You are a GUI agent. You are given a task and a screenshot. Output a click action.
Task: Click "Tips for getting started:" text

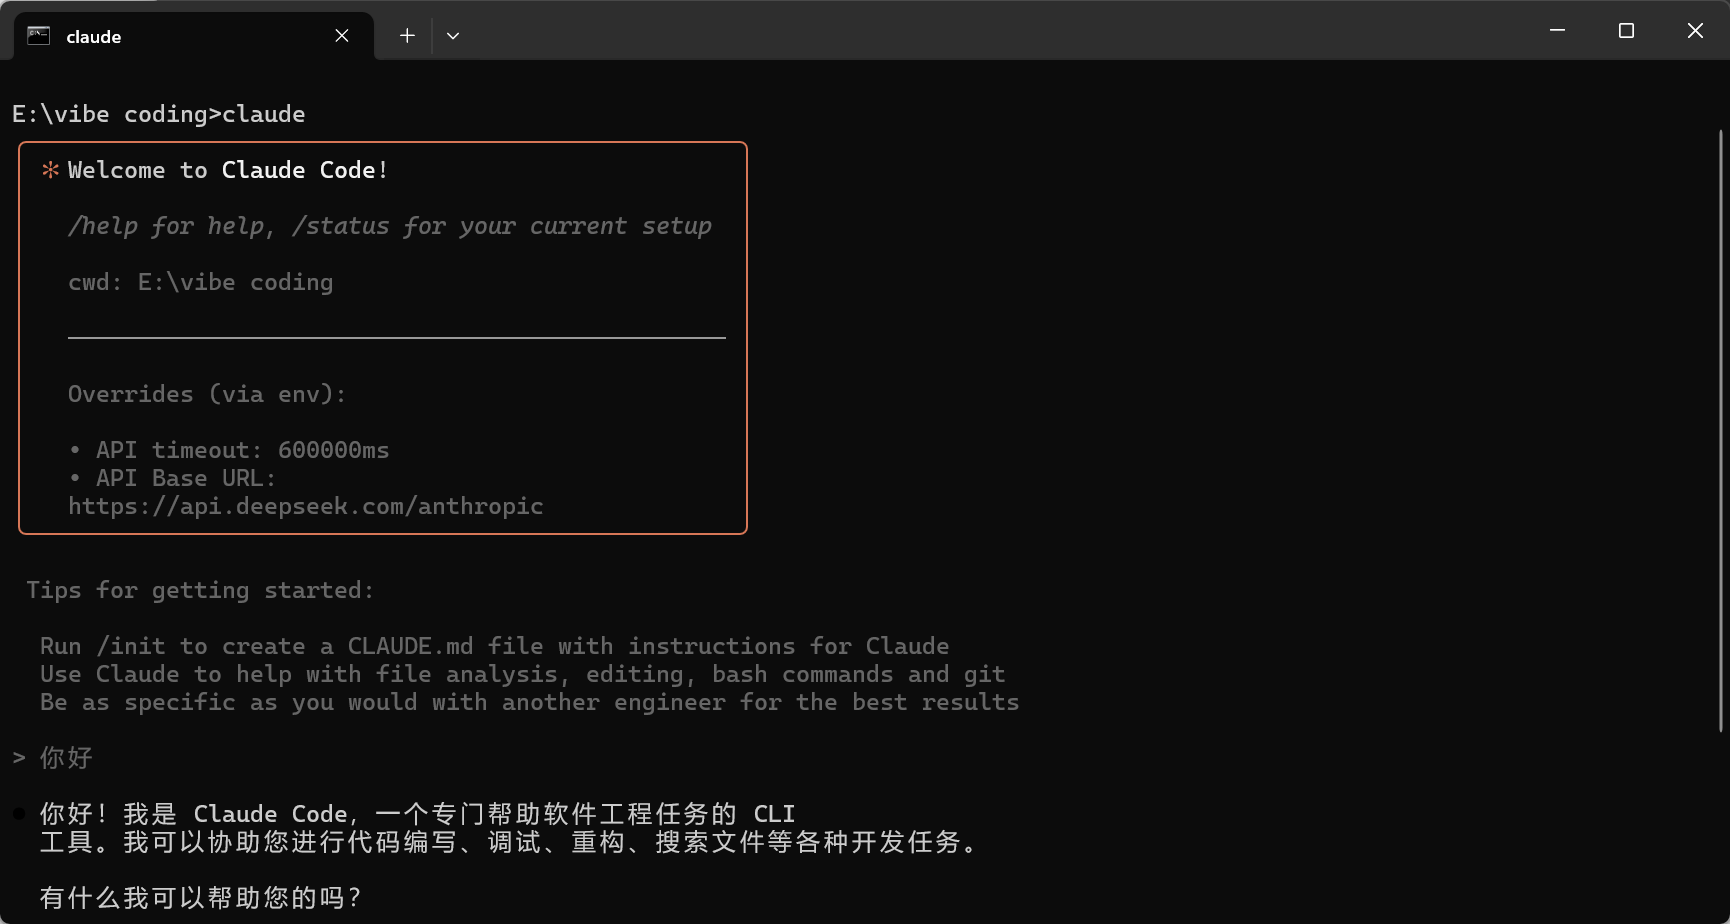point(200,590)
